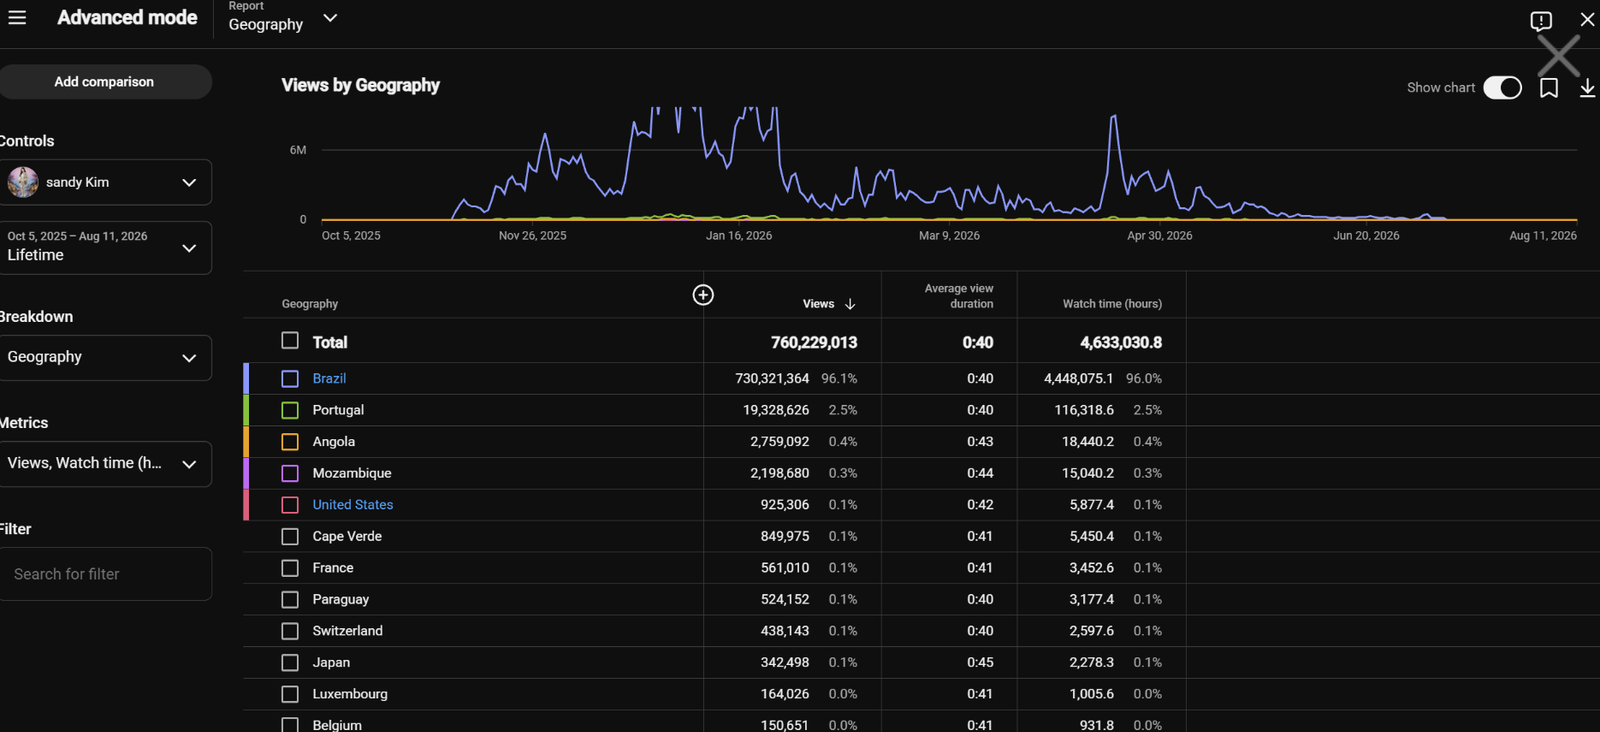Open the Geography breakdown dropdown
The width and height of the screenshot is (1600, 732).
coord(106,357)
